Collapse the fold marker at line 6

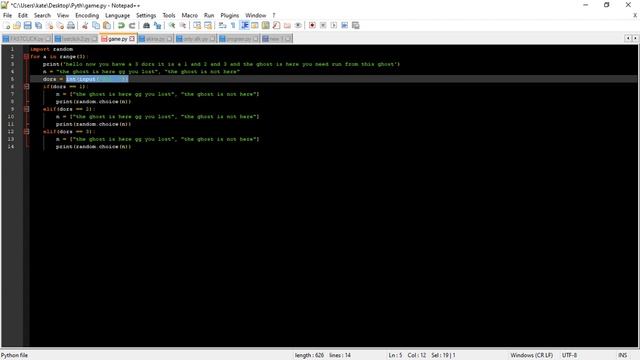26,87
